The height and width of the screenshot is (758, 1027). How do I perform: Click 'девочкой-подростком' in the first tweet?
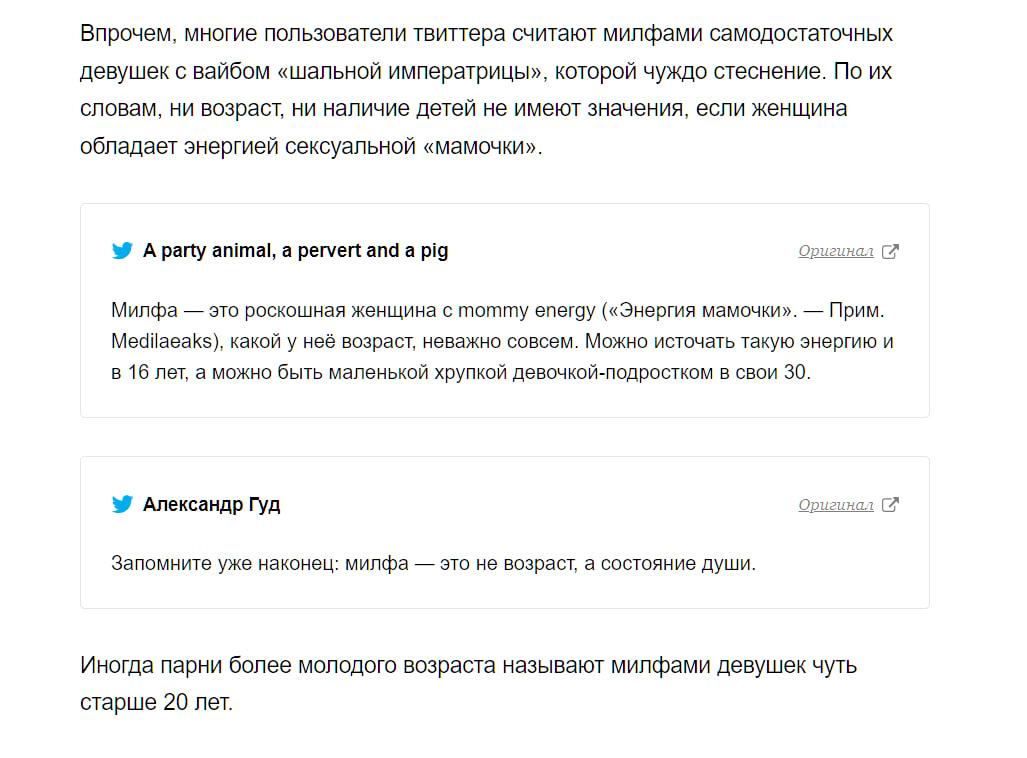pos(613,372)
